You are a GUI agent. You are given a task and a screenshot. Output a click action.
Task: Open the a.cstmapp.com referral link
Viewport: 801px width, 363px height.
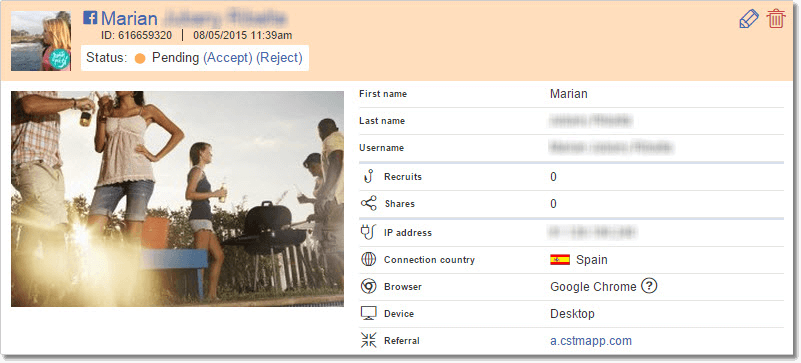click(x=591, y=341)
